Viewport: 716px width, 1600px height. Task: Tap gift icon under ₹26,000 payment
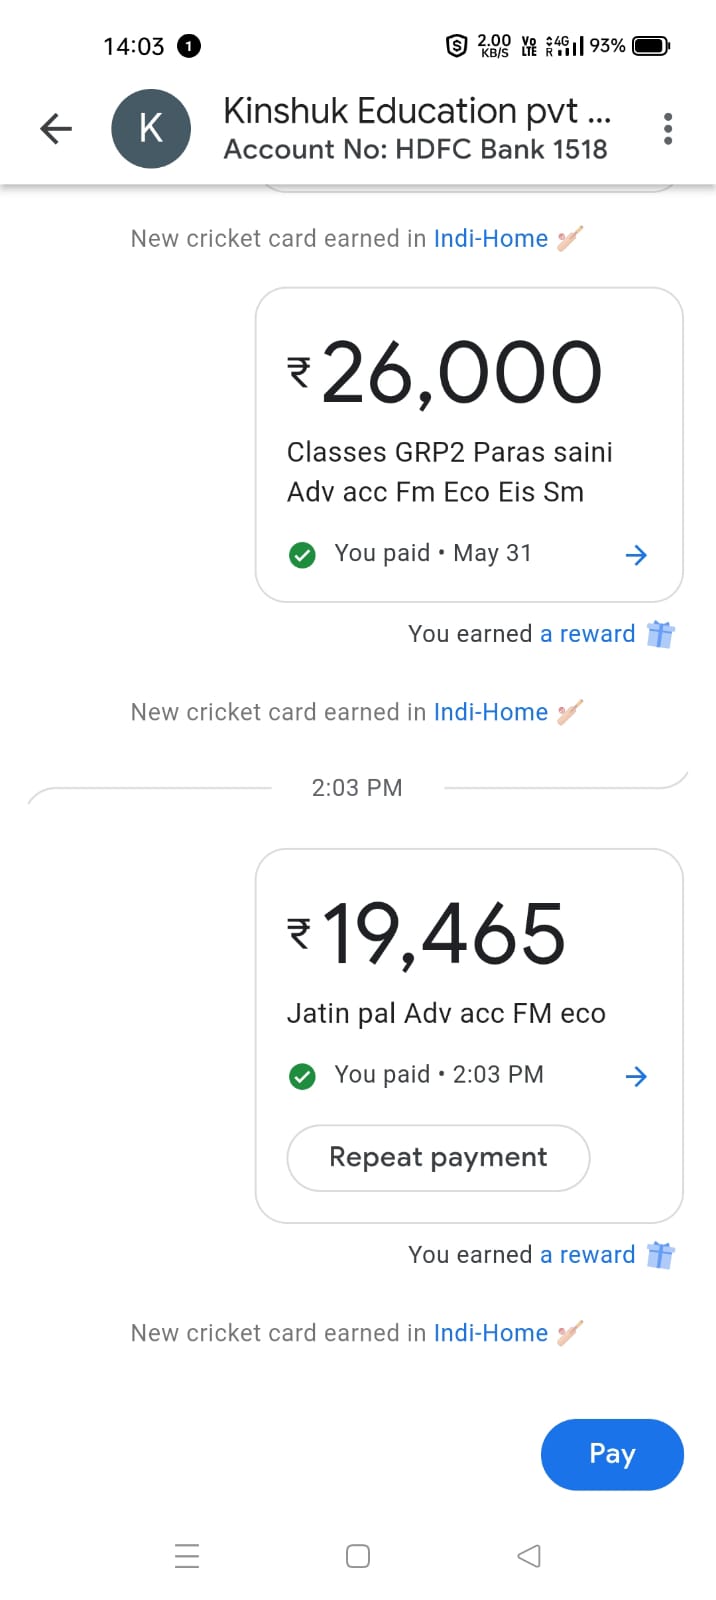[x=660, y=634]
